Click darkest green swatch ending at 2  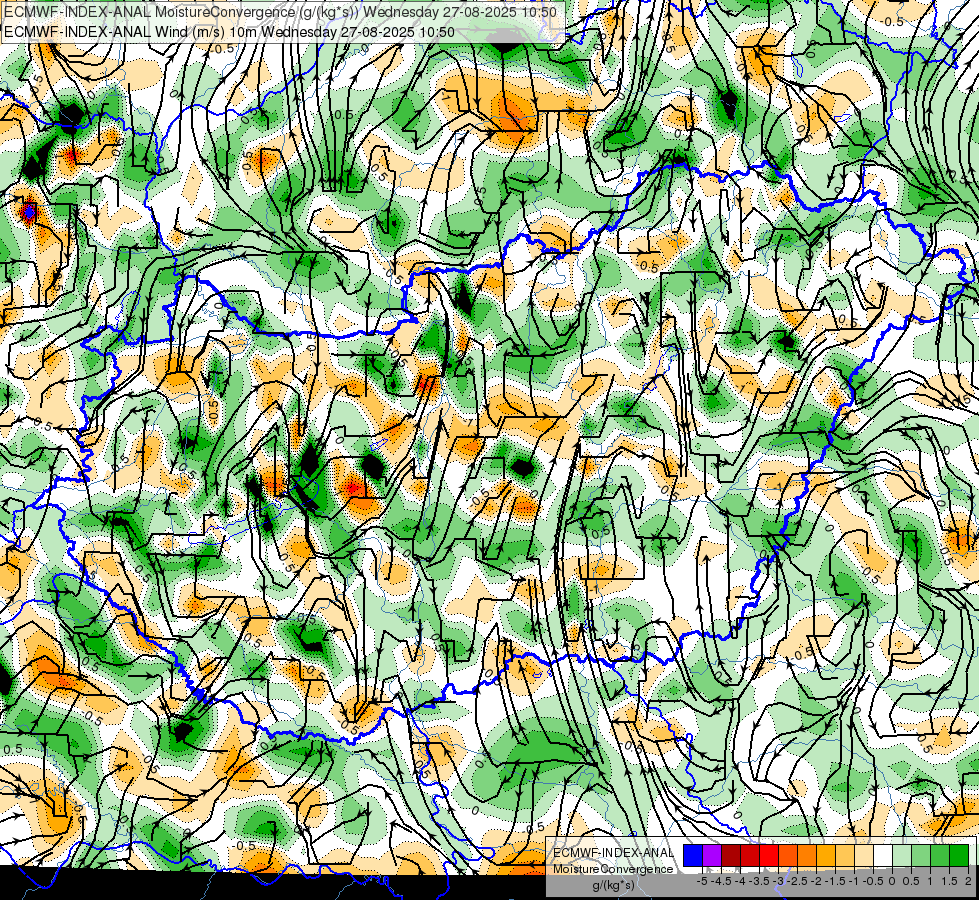coord(958,855)
